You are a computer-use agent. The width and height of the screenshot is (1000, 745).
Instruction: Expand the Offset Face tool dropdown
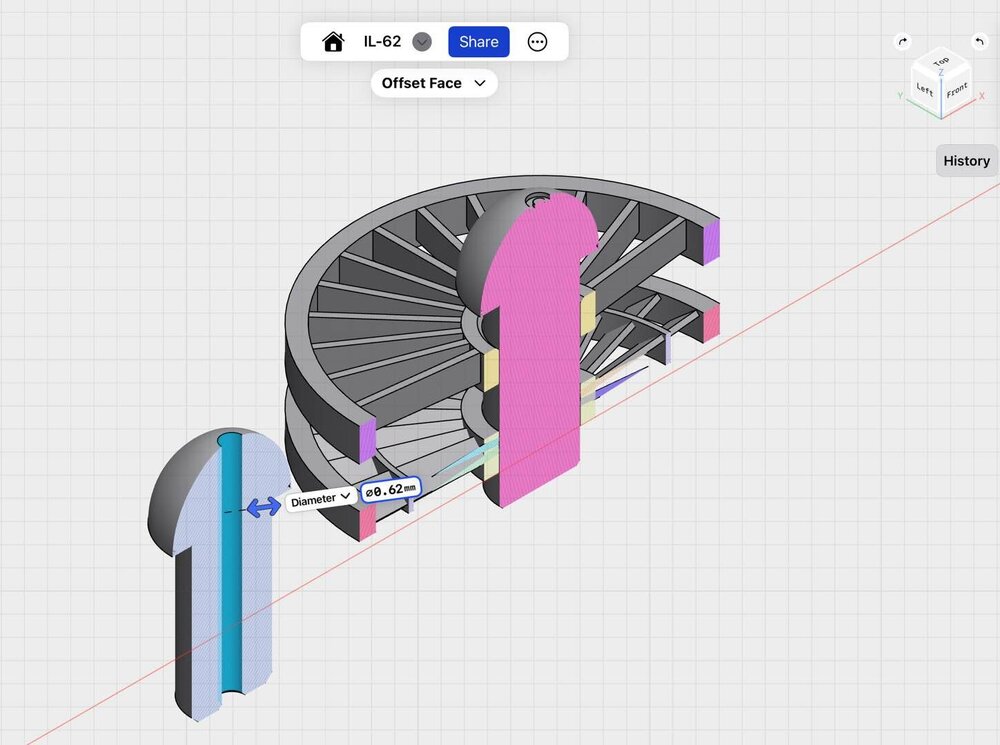pyautogui.click(x=434, y=83)
